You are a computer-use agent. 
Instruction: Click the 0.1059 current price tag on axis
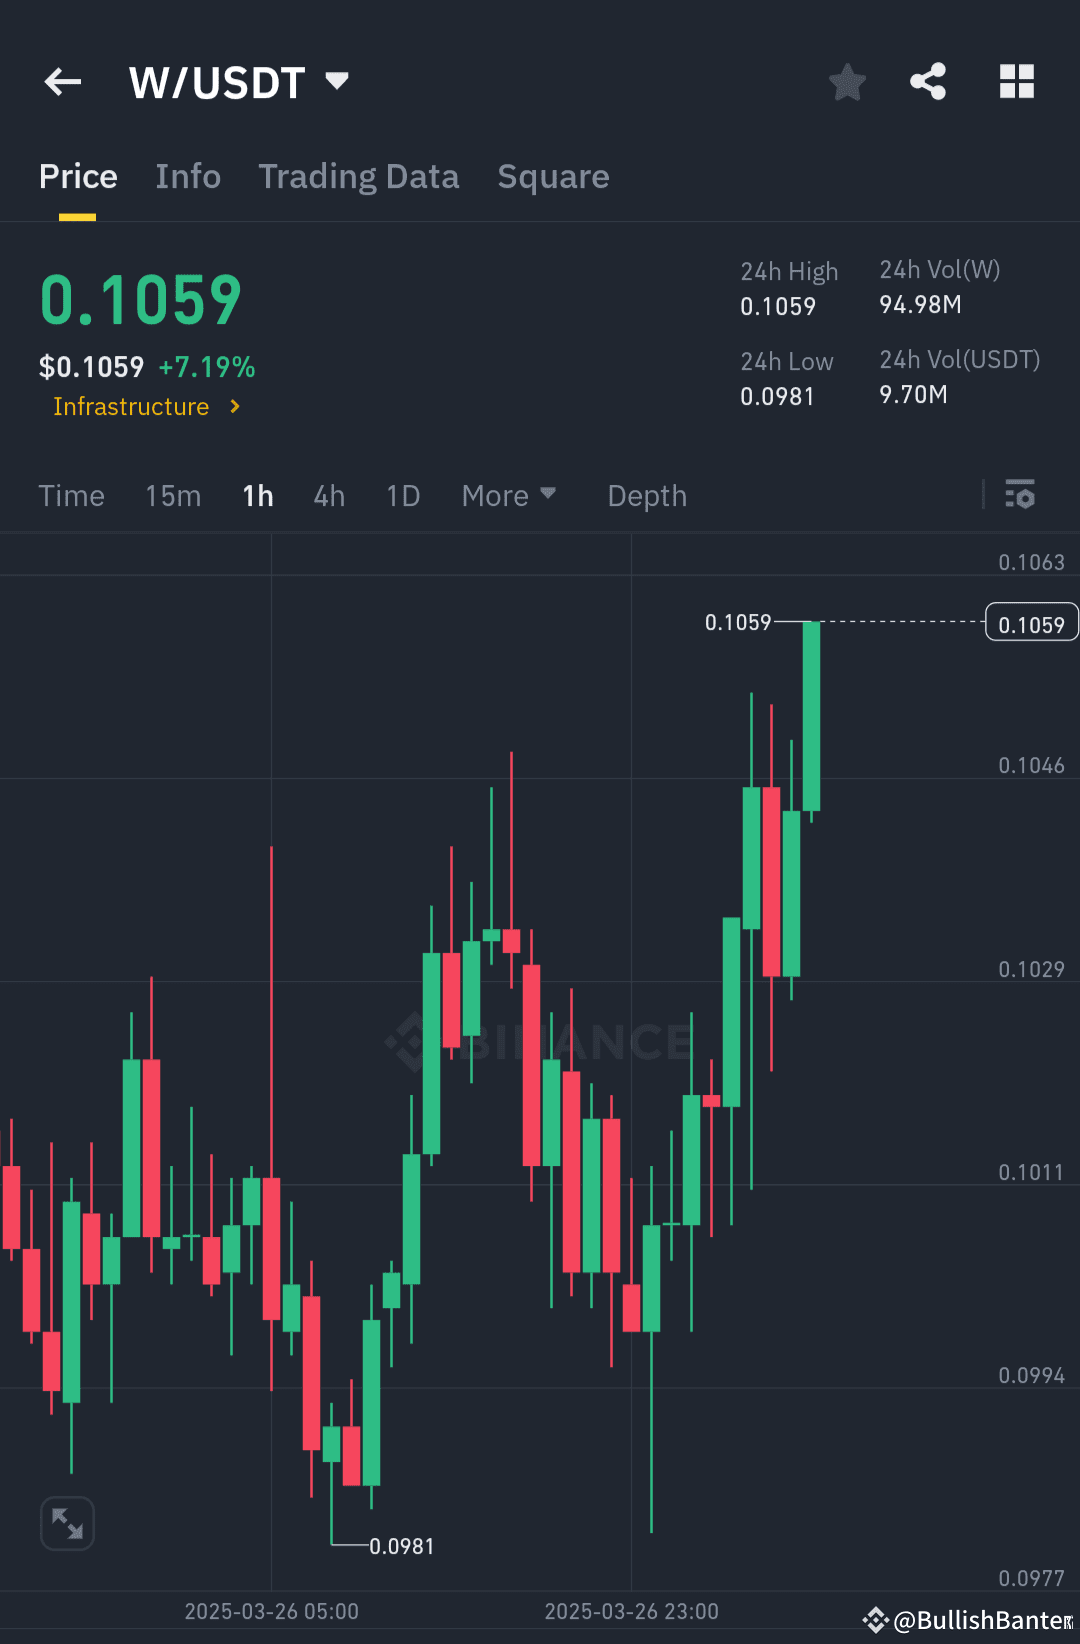pos(1031,622)
